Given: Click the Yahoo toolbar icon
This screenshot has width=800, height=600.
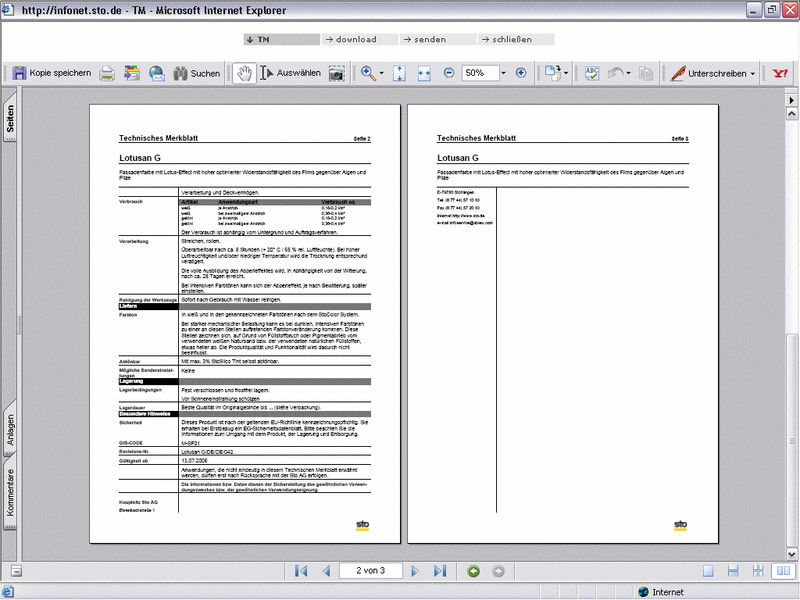Looking at the screenshot, I should click(x=780, y=73).
